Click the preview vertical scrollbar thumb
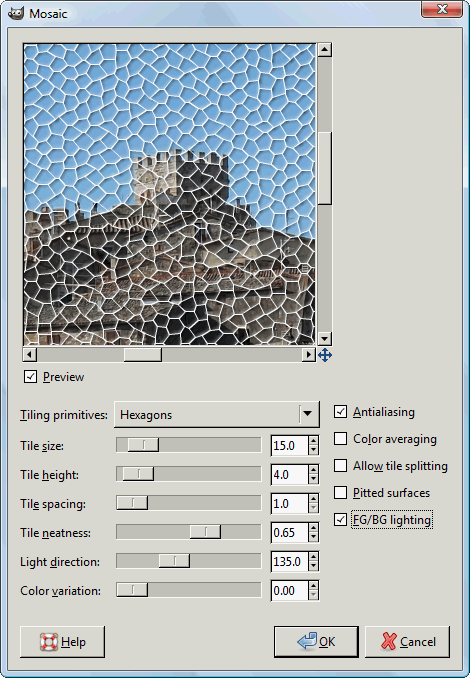This screenshot has height=678, width=470. click(324, 168)
